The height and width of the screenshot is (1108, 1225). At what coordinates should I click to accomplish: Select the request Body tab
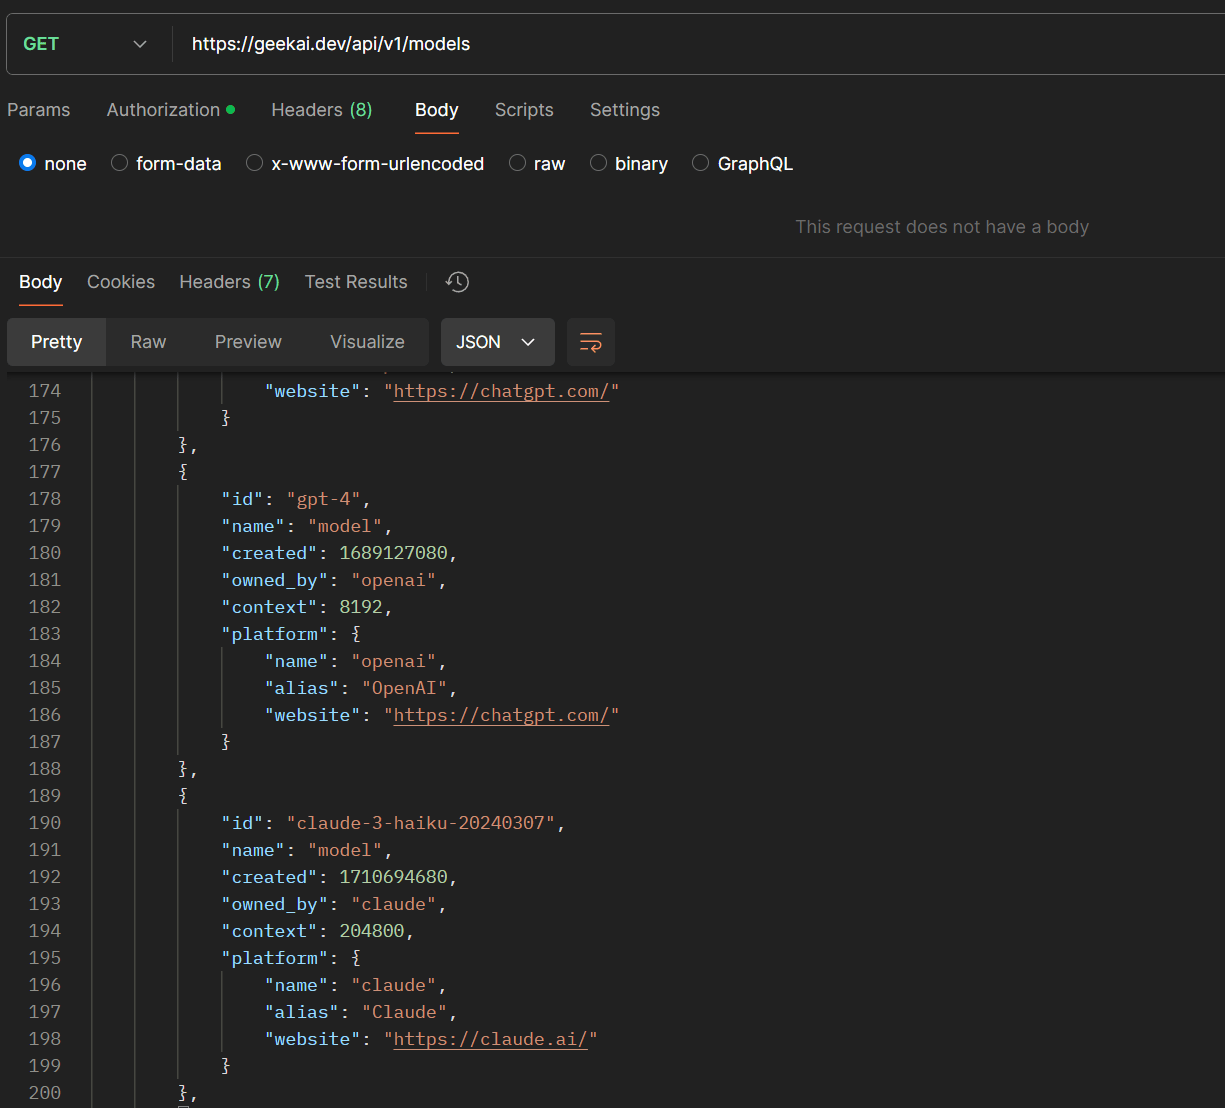437,110
